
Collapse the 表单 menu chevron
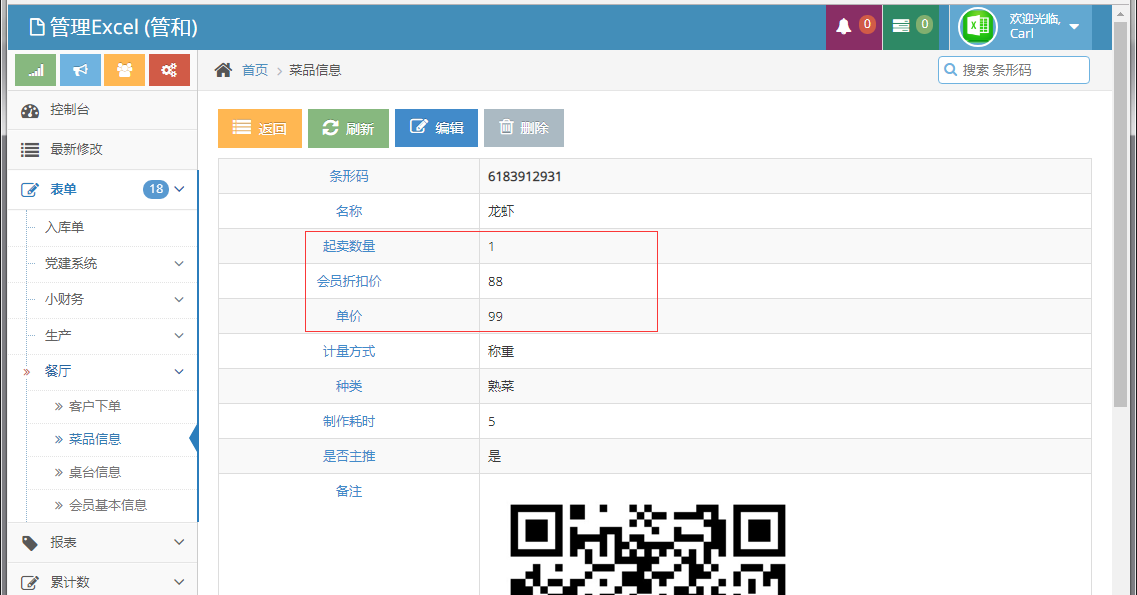pyautogui.click(x=179, y=189)
